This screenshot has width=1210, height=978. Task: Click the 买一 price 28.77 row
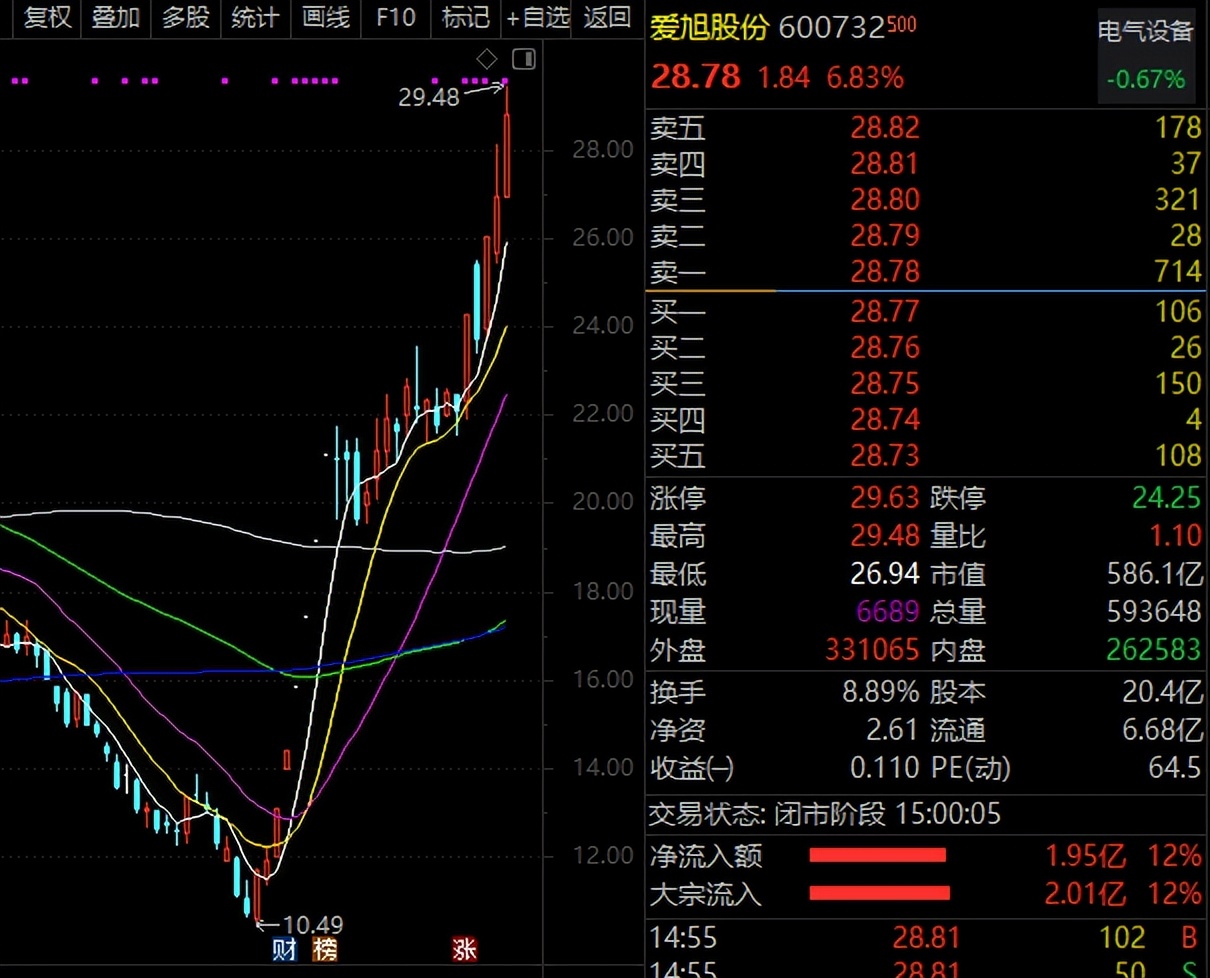point(885,312)
